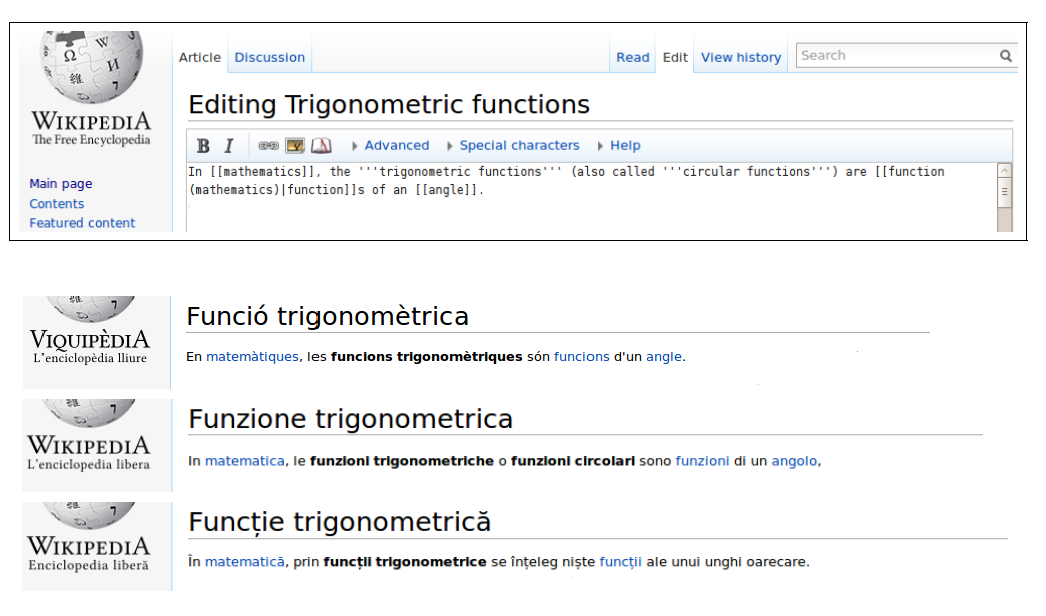This screenshot has height=616, width=1046.
Task: Click the search magnifier icon
Action: (x=1006, y=56)
